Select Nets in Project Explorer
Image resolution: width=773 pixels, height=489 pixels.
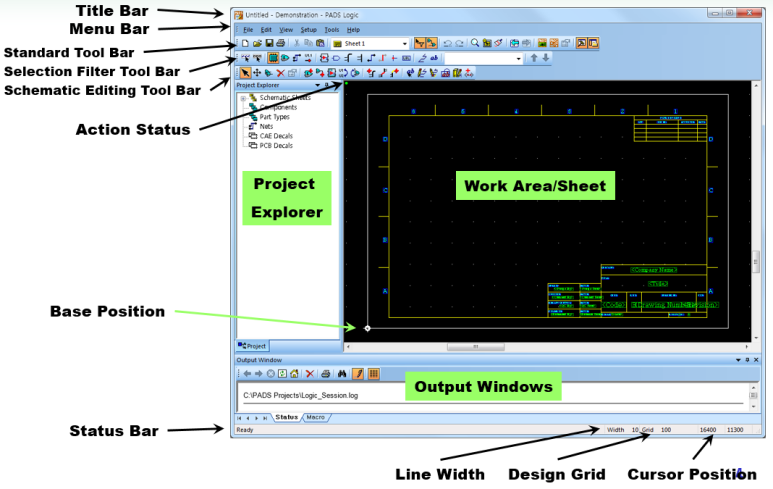[x=266, y=126]
